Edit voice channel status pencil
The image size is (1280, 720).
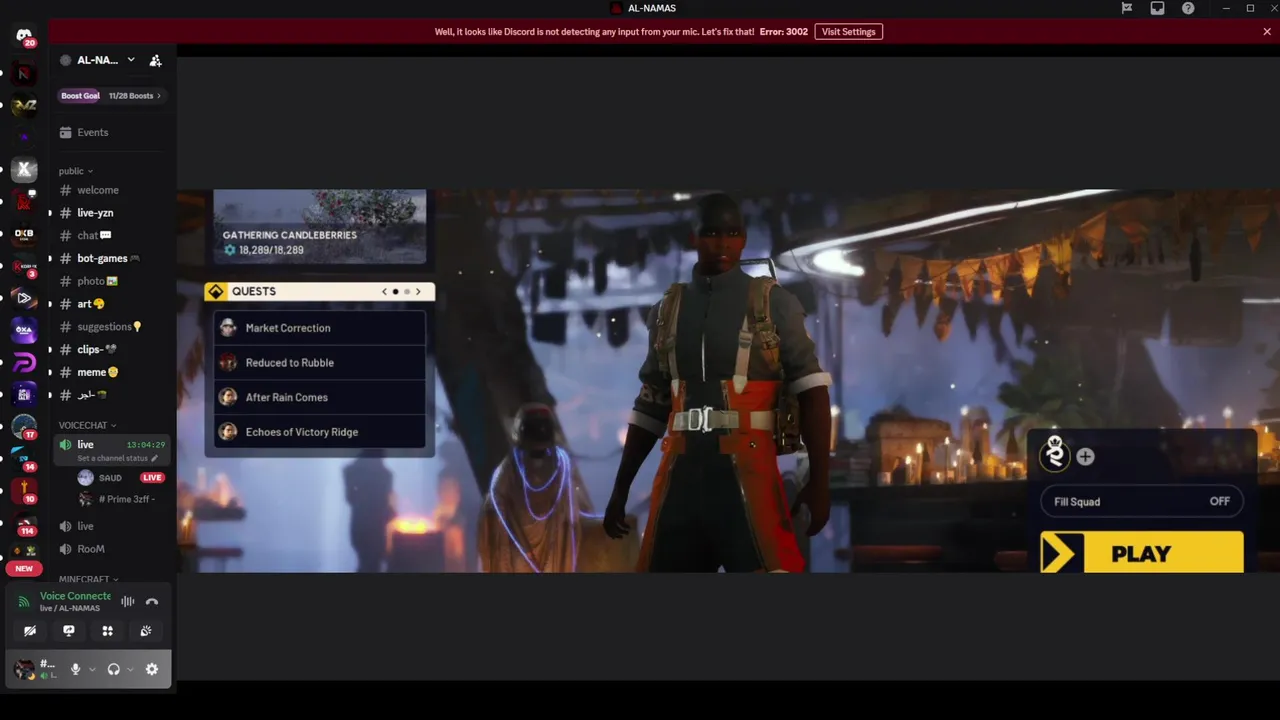click(155, 458)
